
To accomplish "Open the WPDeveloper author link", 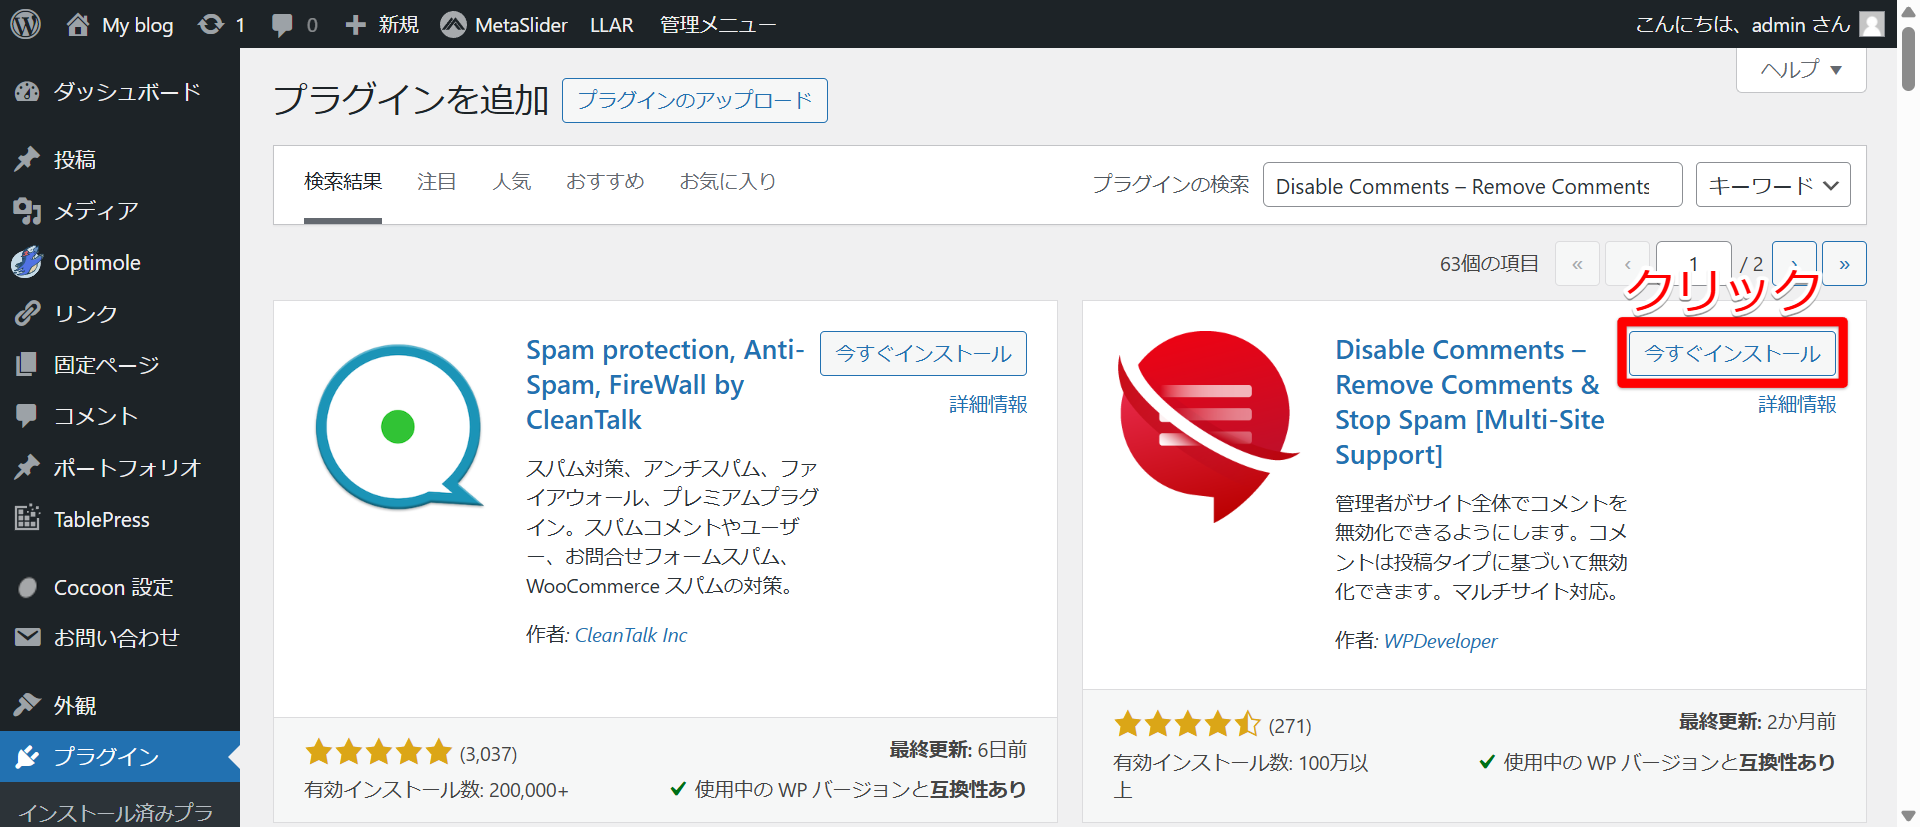I will [x=1440, y=641].
